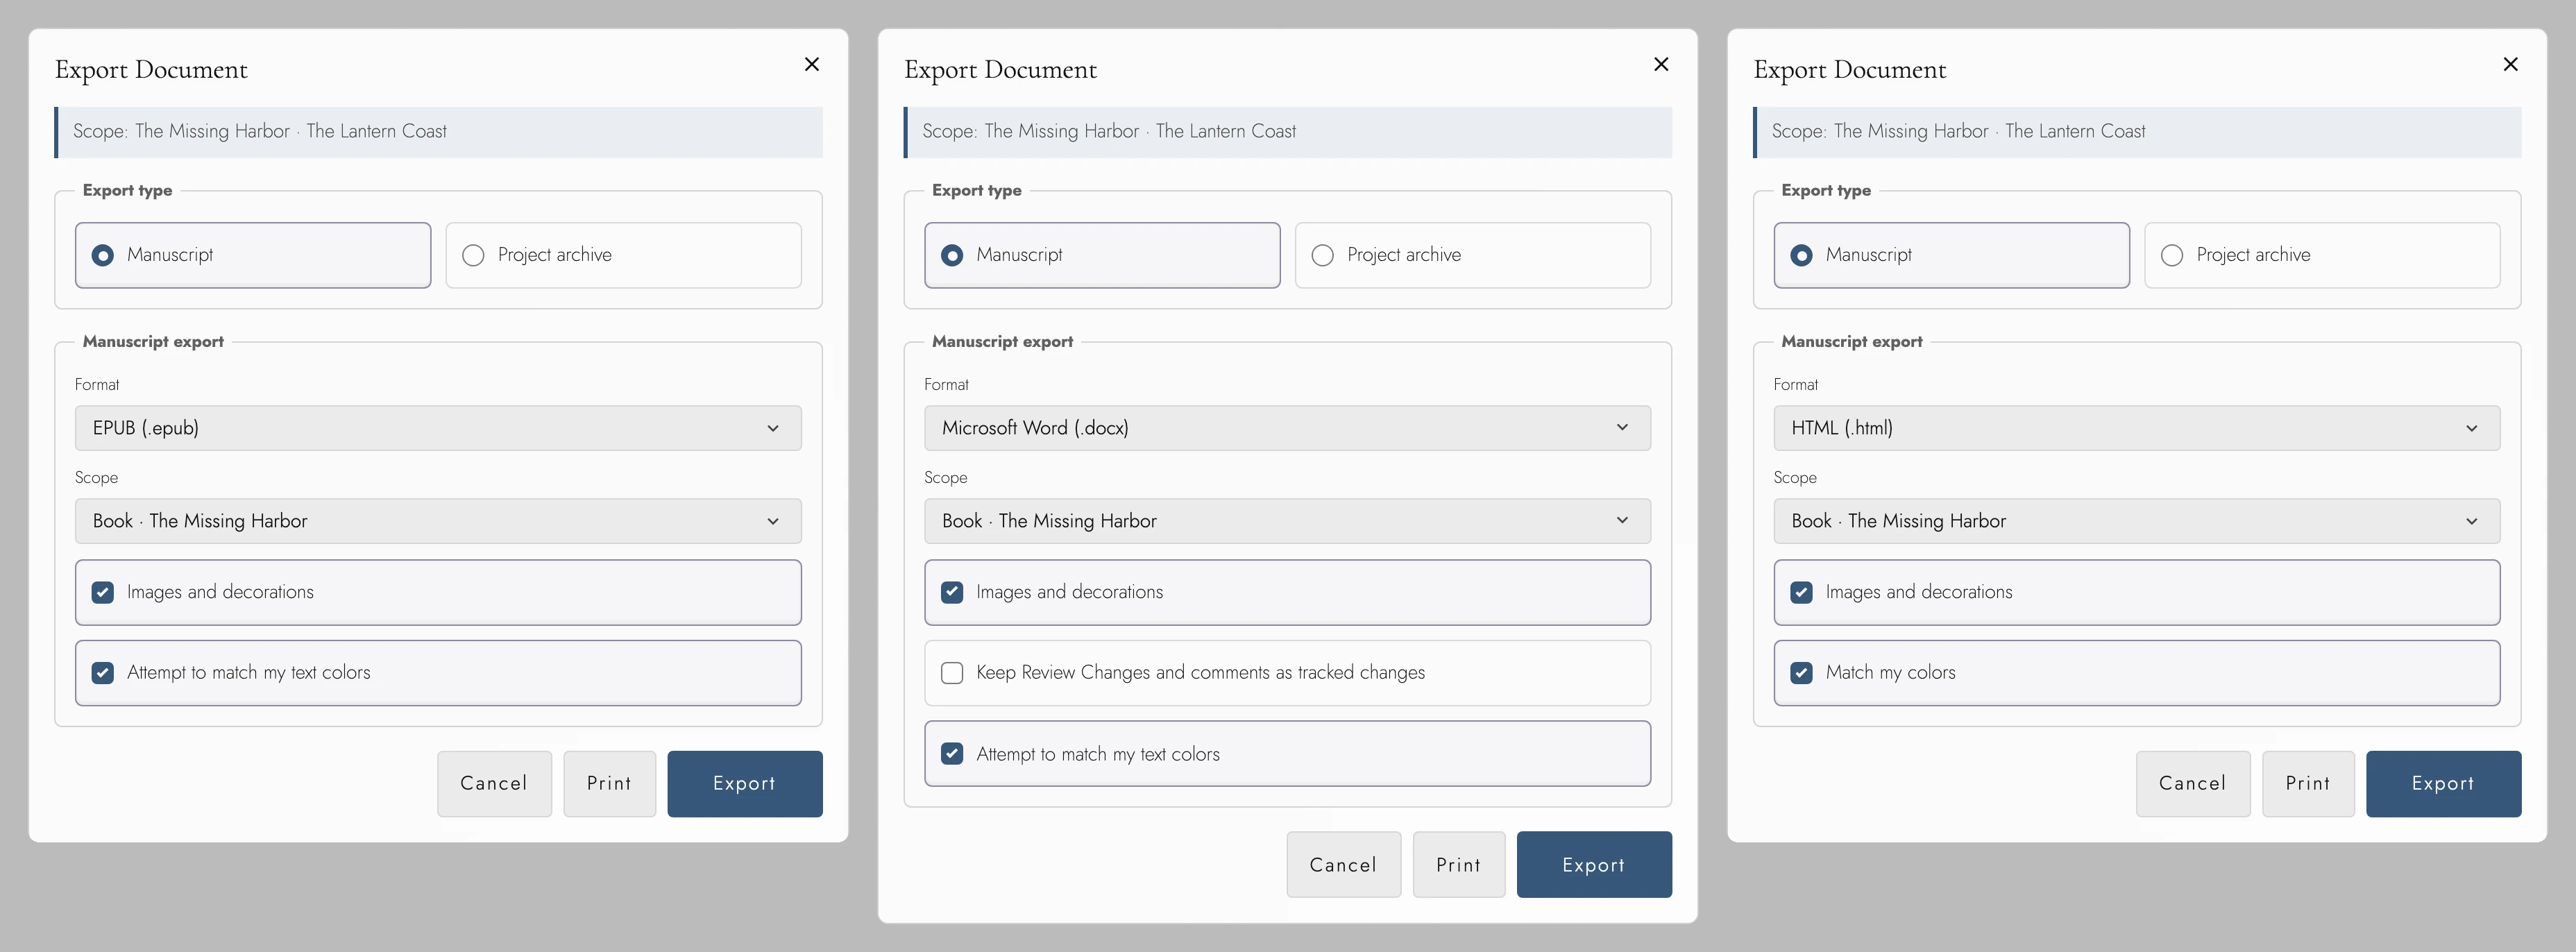
Task: Click the Scope banner text in EPUB dialog
Action: pyautogui.click(x=260, y=131)
